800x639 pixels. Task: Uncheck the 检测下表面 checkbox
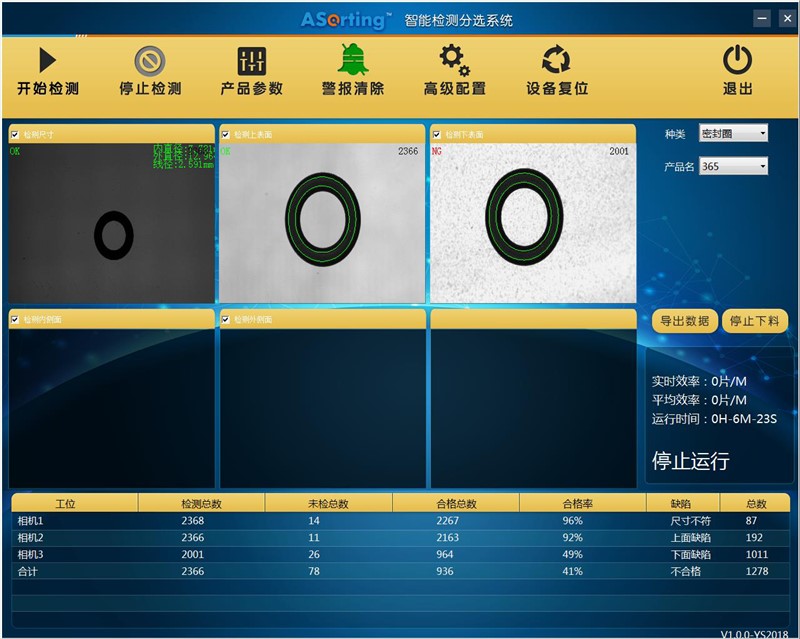click(437, 134)
